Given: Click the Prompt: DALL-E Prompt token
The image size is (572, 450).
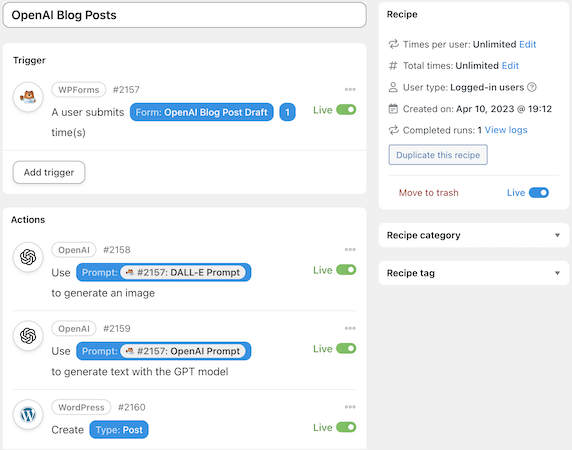Looking at the screenshot, I should (x=163, y=272).
